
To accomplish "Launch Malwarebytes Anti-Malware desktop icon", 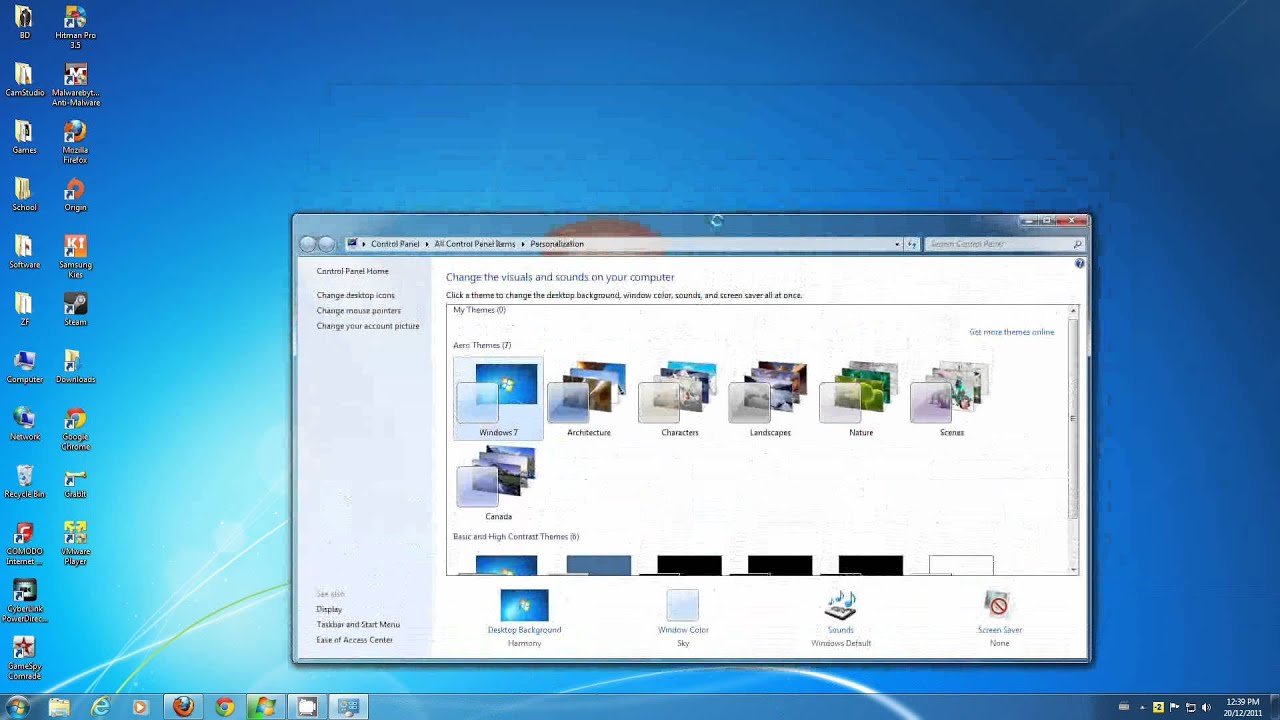I will [75, 85].
